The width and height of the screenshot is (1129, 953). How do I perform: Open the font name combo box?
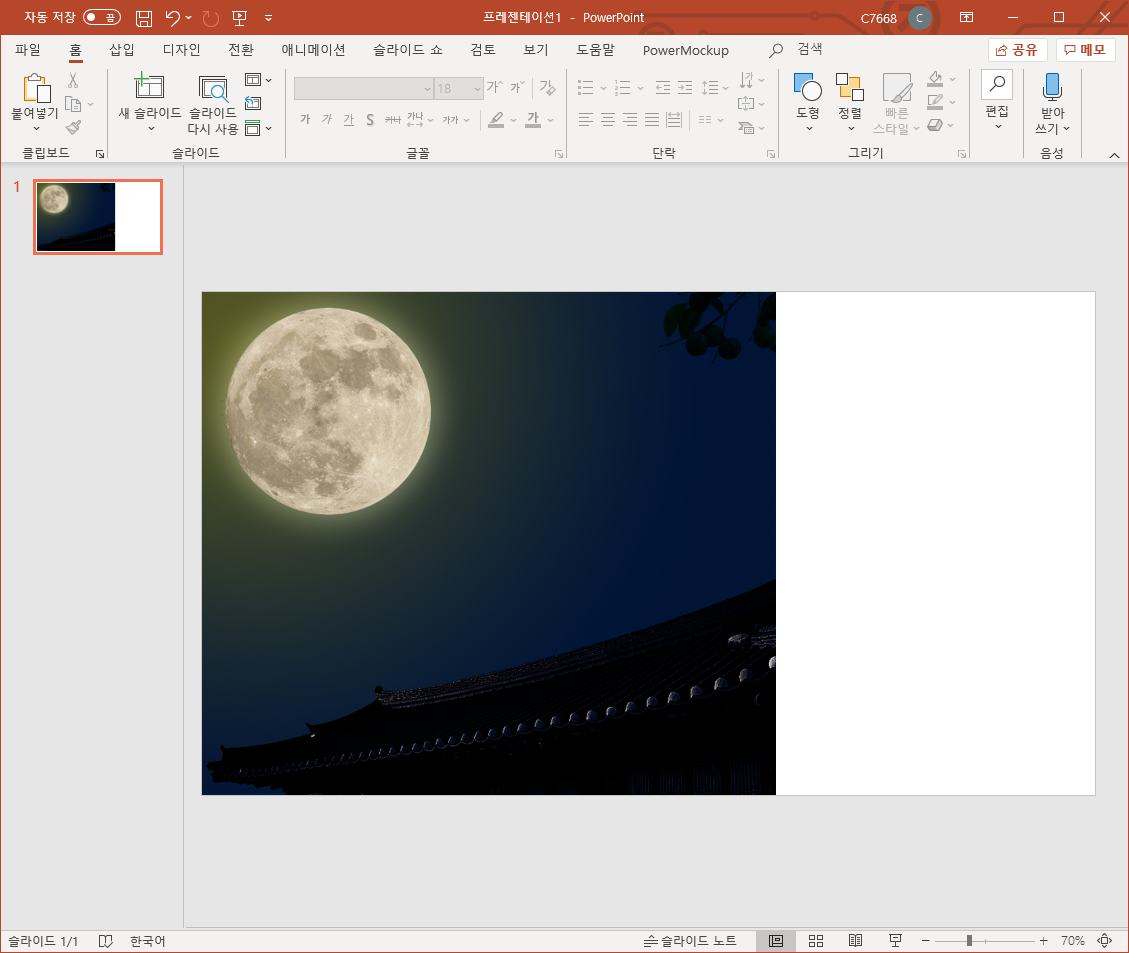[x=363, y=89]
